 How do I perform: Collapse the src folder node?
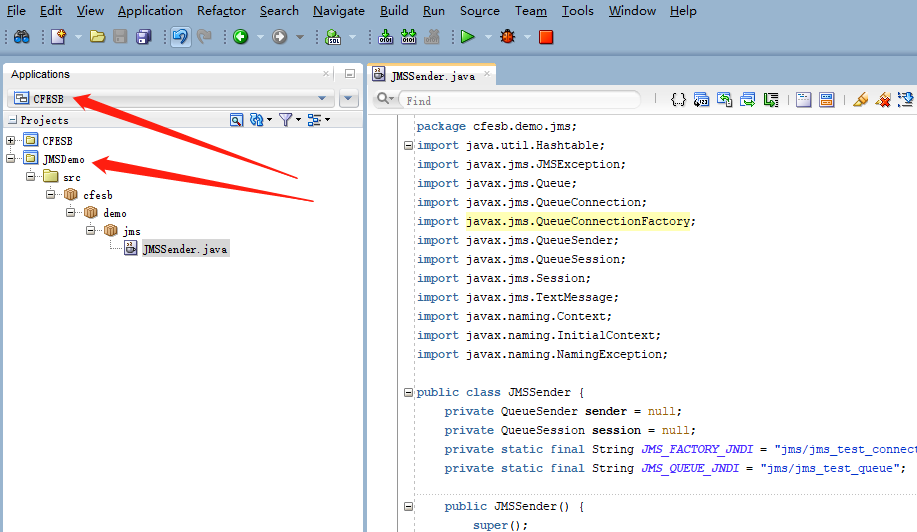pyautogui.click(x=30, y=176)
